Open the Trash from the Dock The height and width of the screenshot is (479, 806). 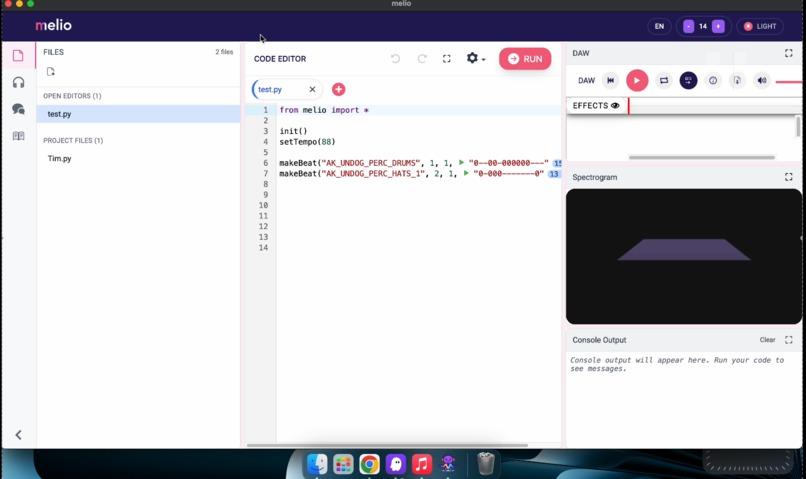pyautogui.click(x=485, y=464)
